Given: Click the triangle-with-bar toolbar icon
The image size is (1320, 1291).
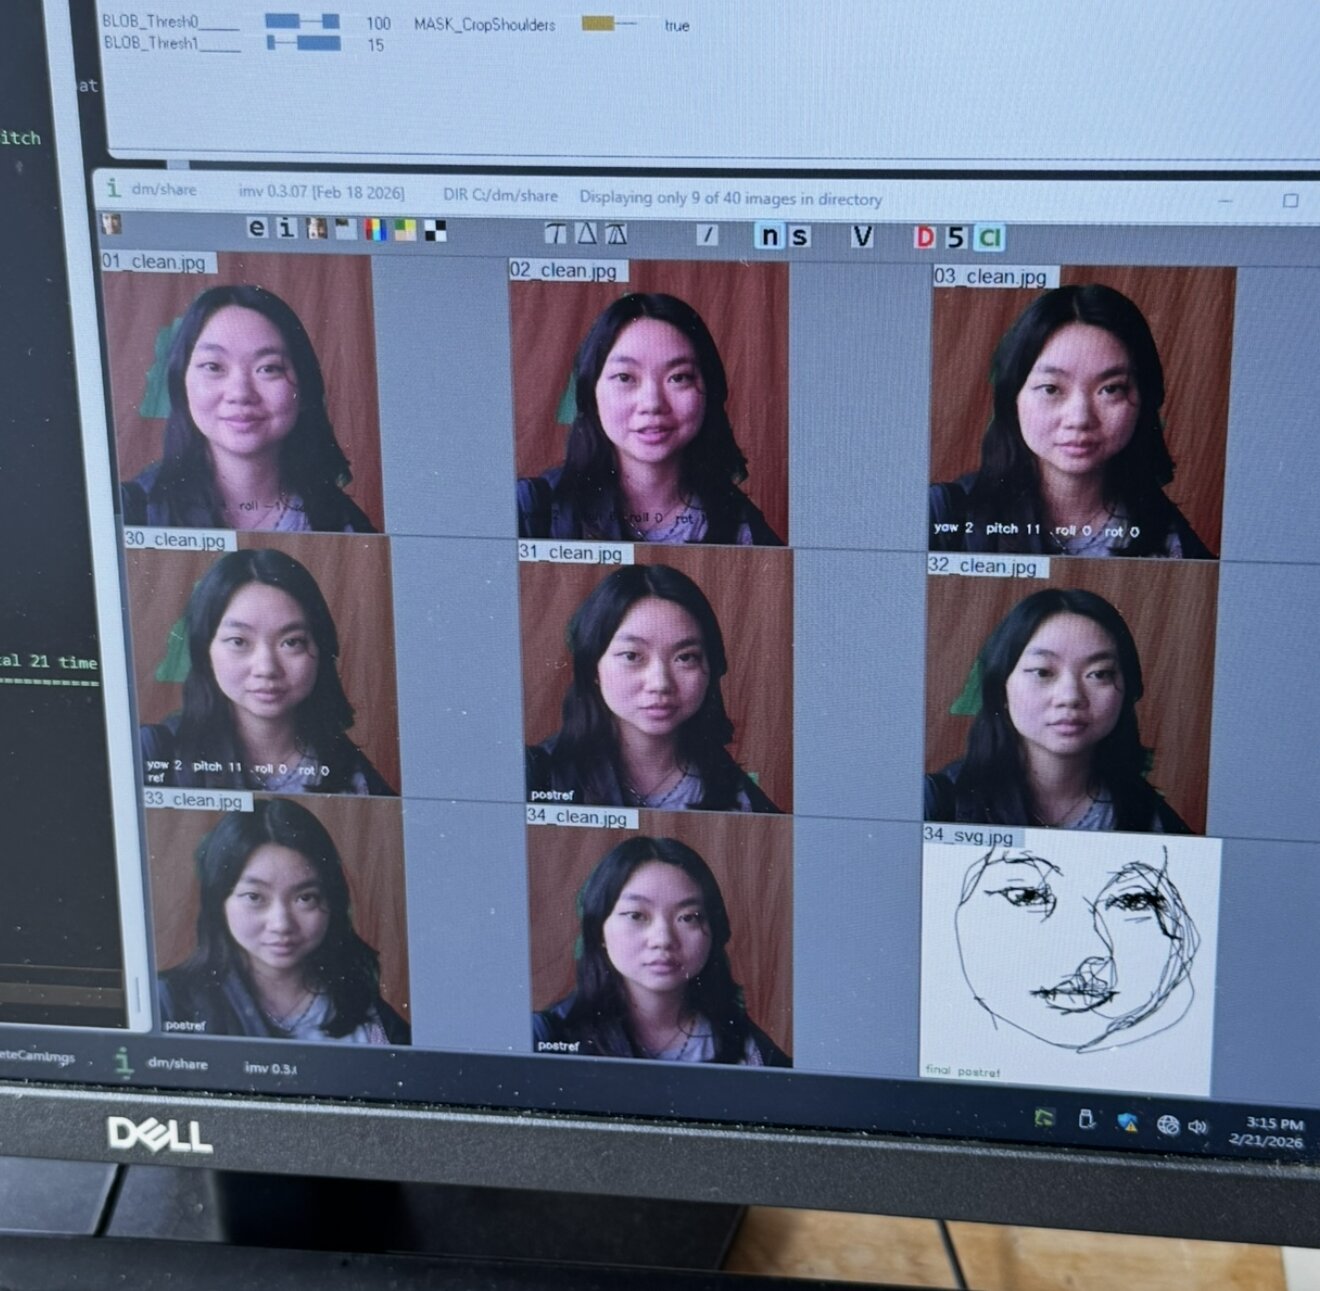Looking at the screenshot, I should (616, 234).
